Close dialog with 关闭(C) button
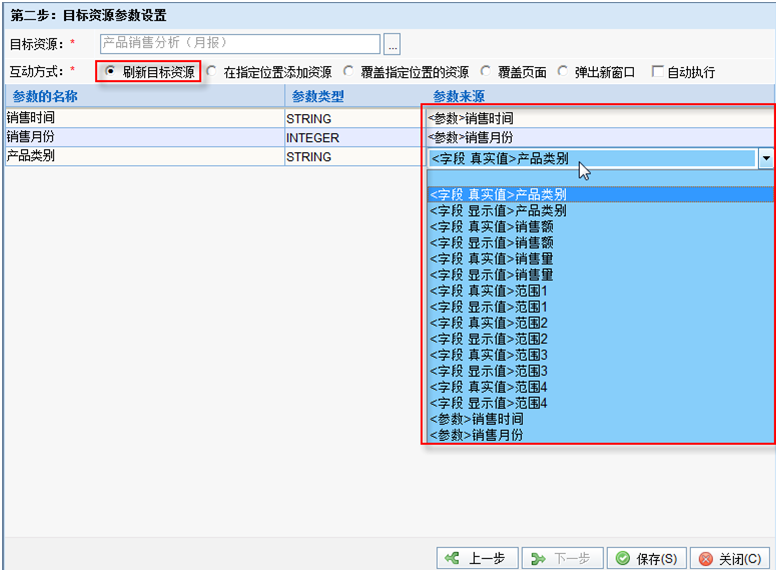 pyautogui.click(x=730, y=559)
